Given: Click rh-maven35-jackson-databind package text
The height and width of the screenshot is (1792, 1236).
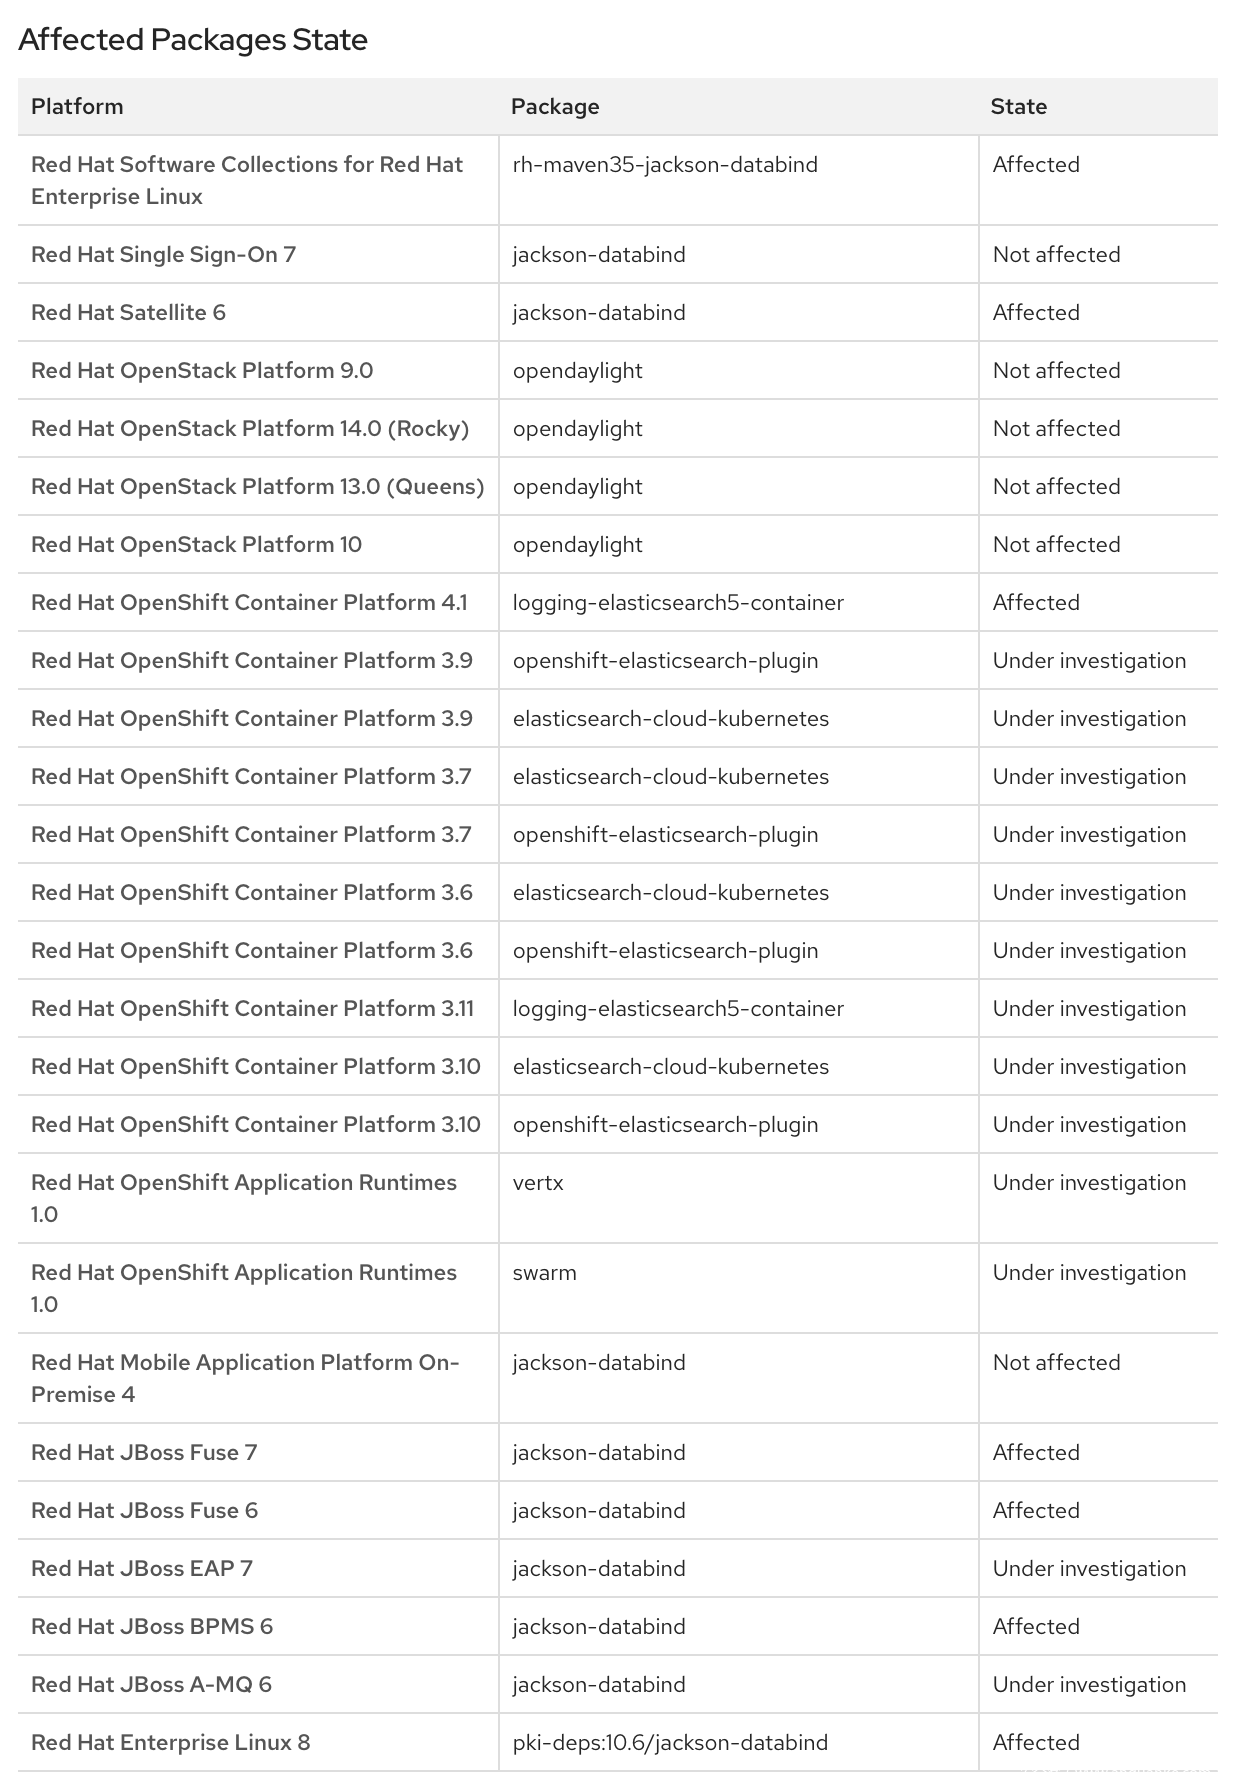Looking at the screenshot, I should pos(665,165).
